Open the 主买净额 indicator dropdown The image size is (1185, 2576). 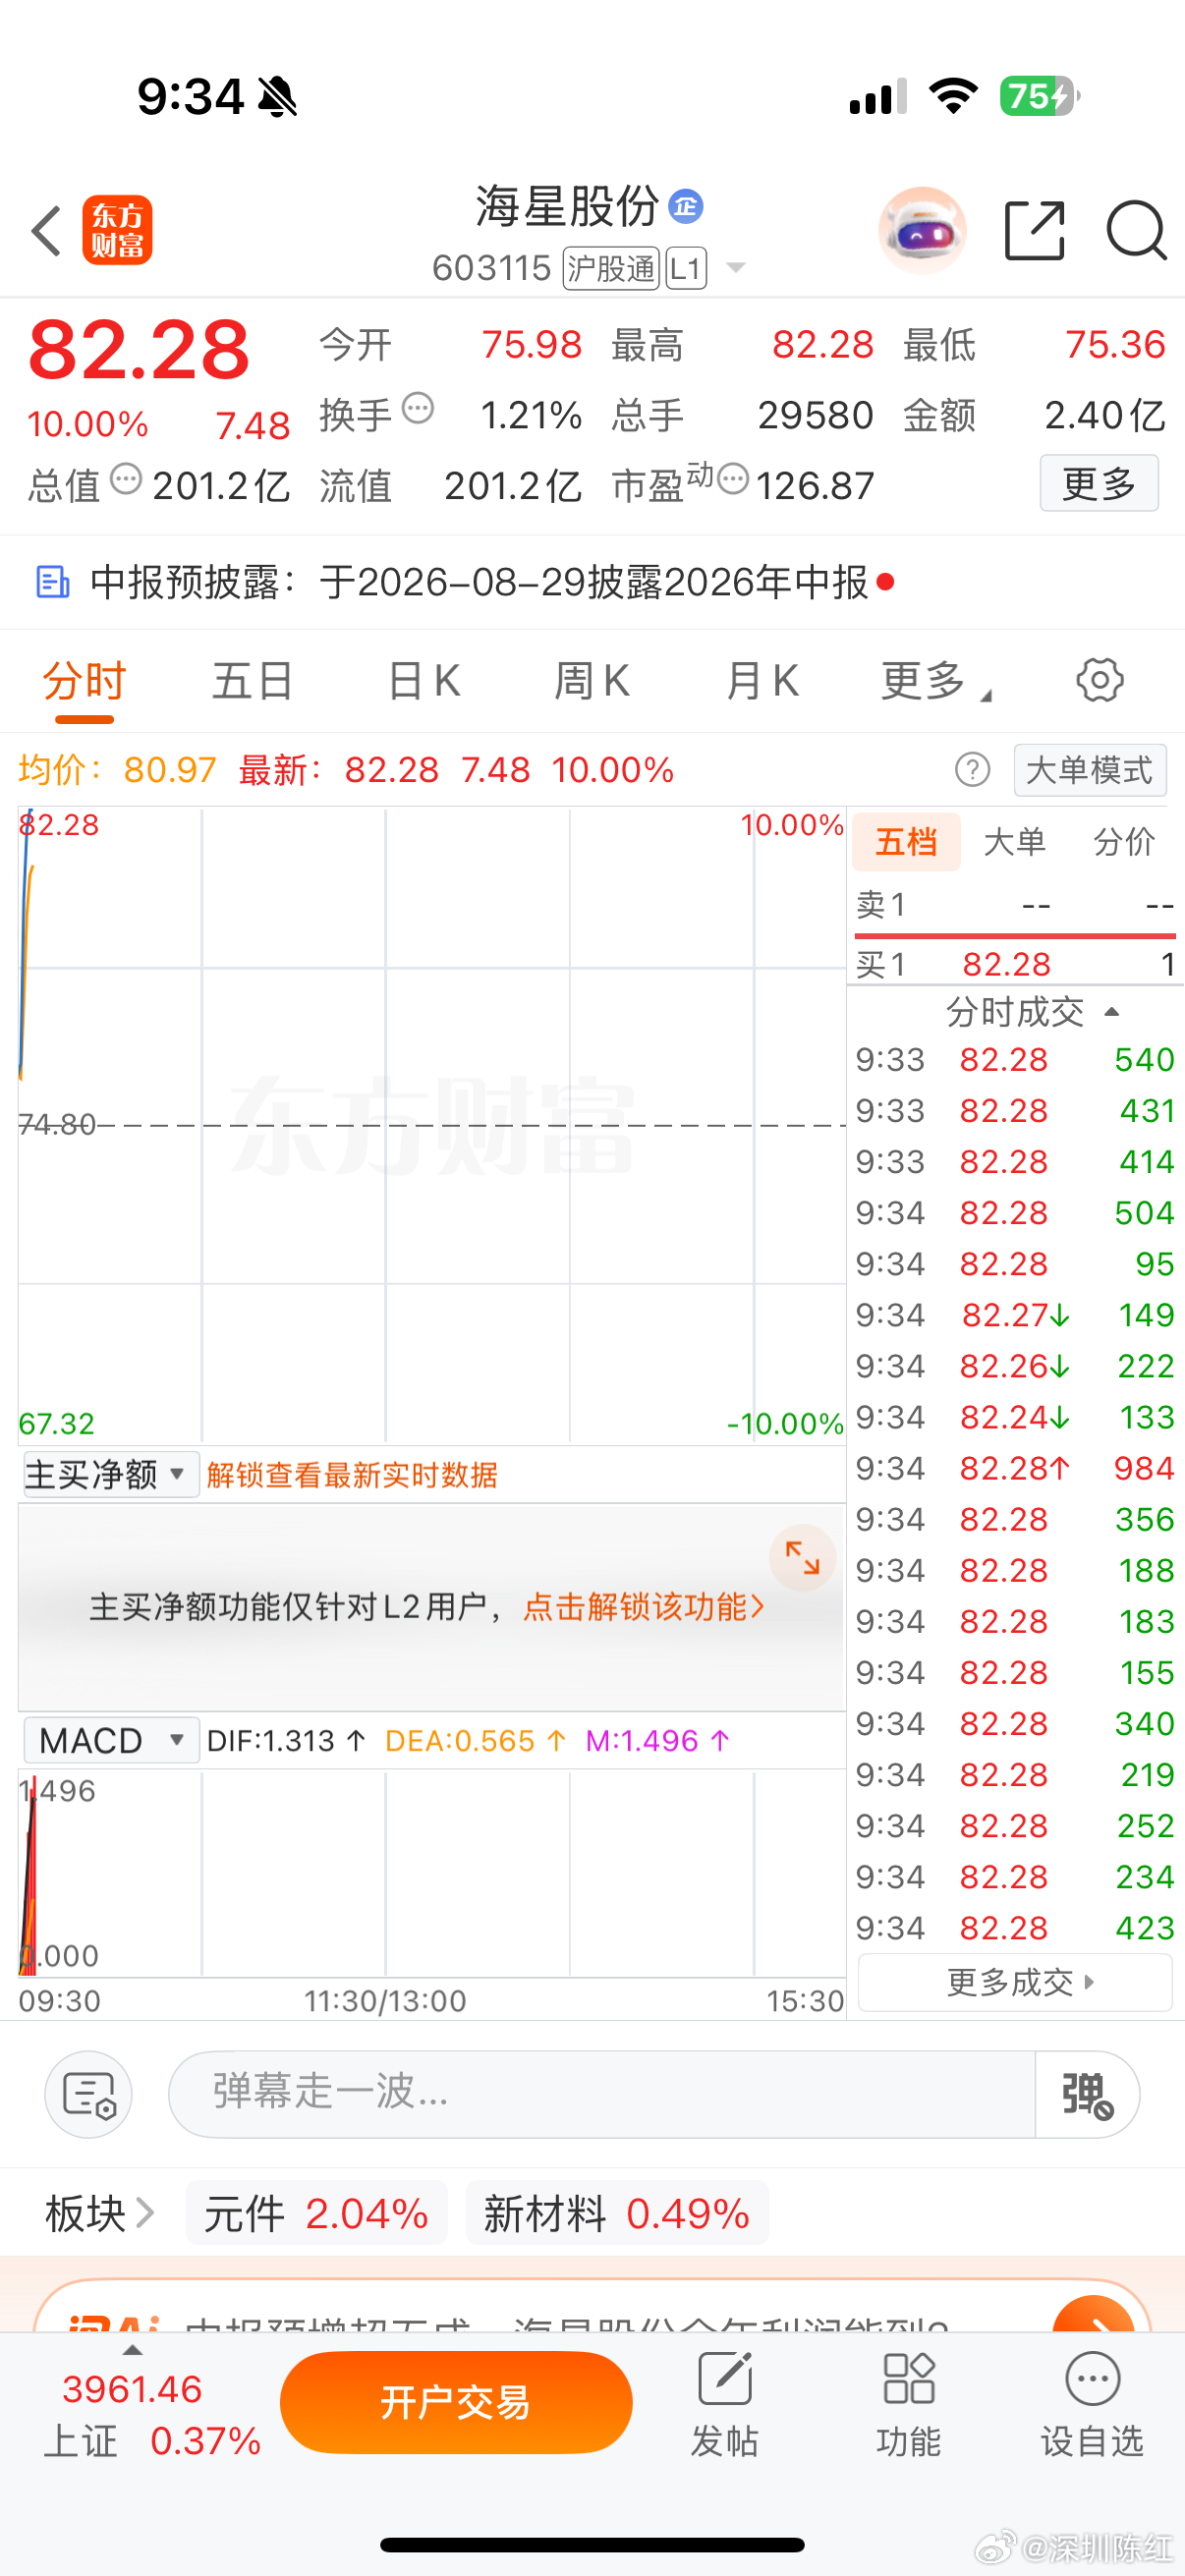pos(111,1474)
